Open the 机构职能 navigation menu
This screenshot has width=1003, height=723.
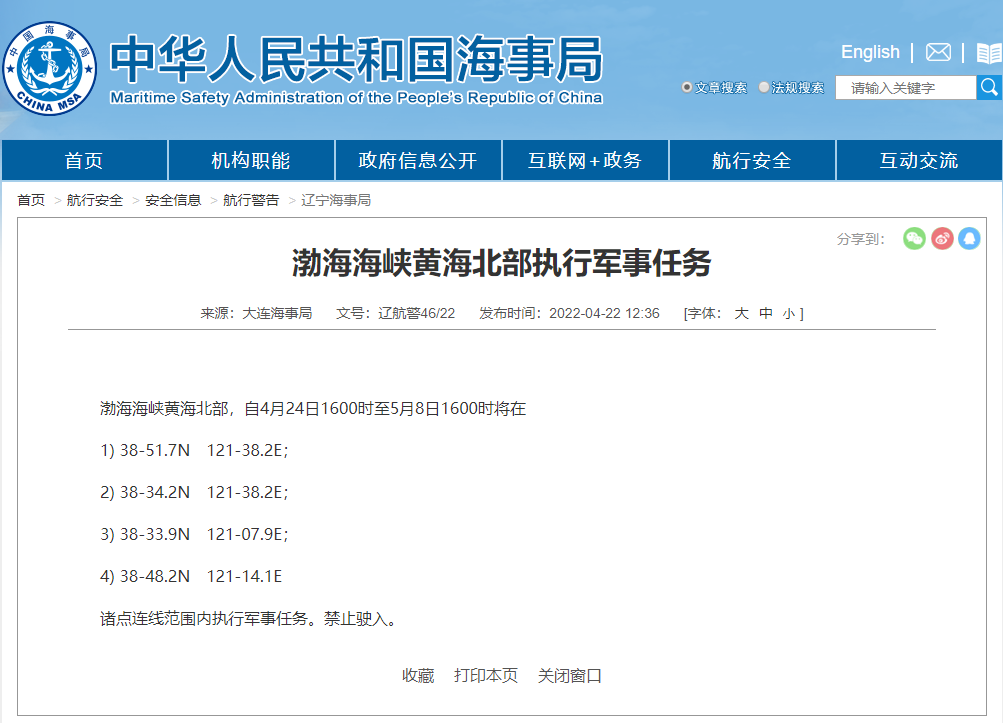(x=250, y=161)
